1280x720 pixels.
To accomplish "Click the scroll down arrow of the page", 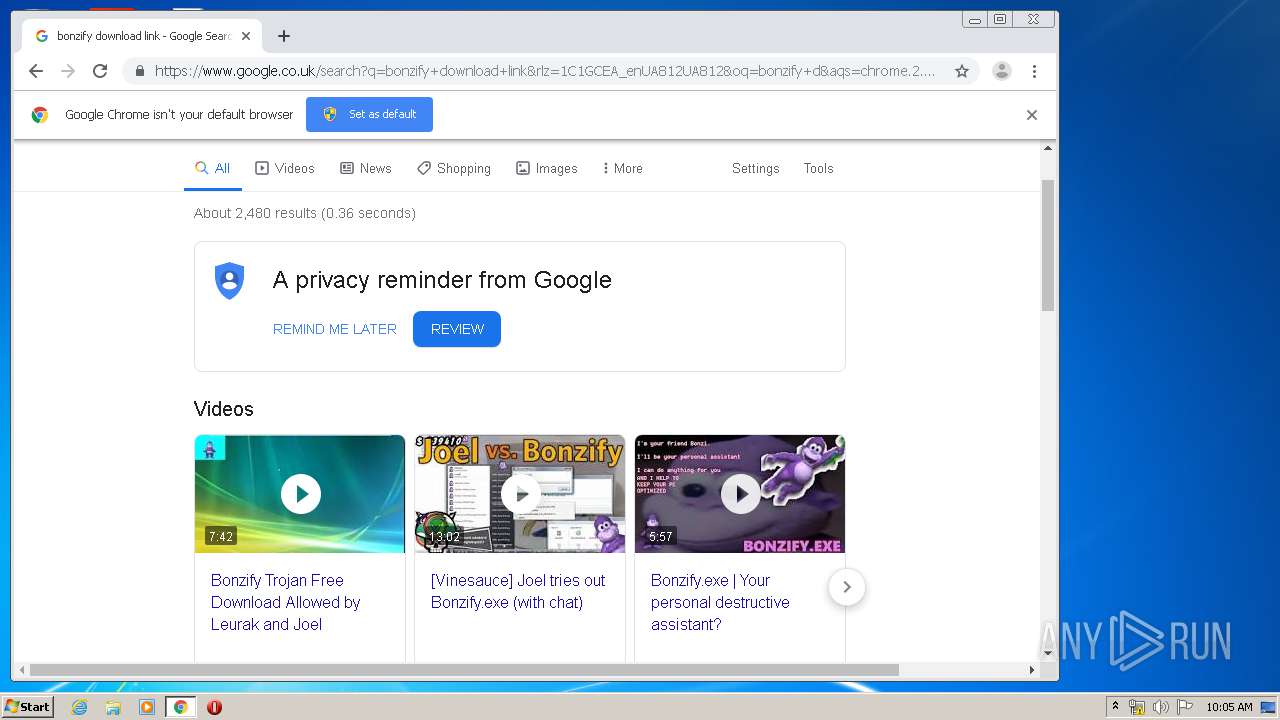I will point(1048,654).
